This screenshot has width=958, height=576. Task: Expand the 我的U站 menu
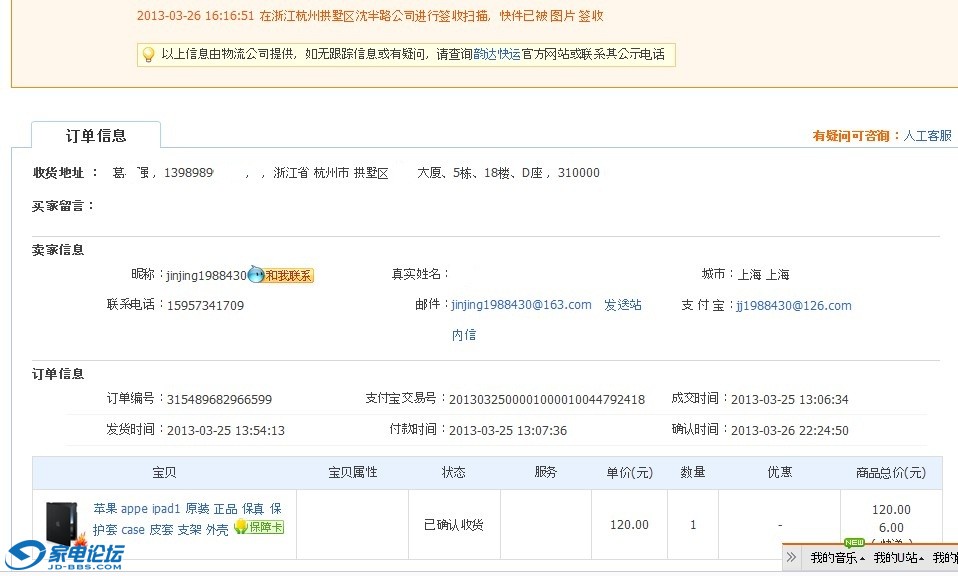[897, 557]
